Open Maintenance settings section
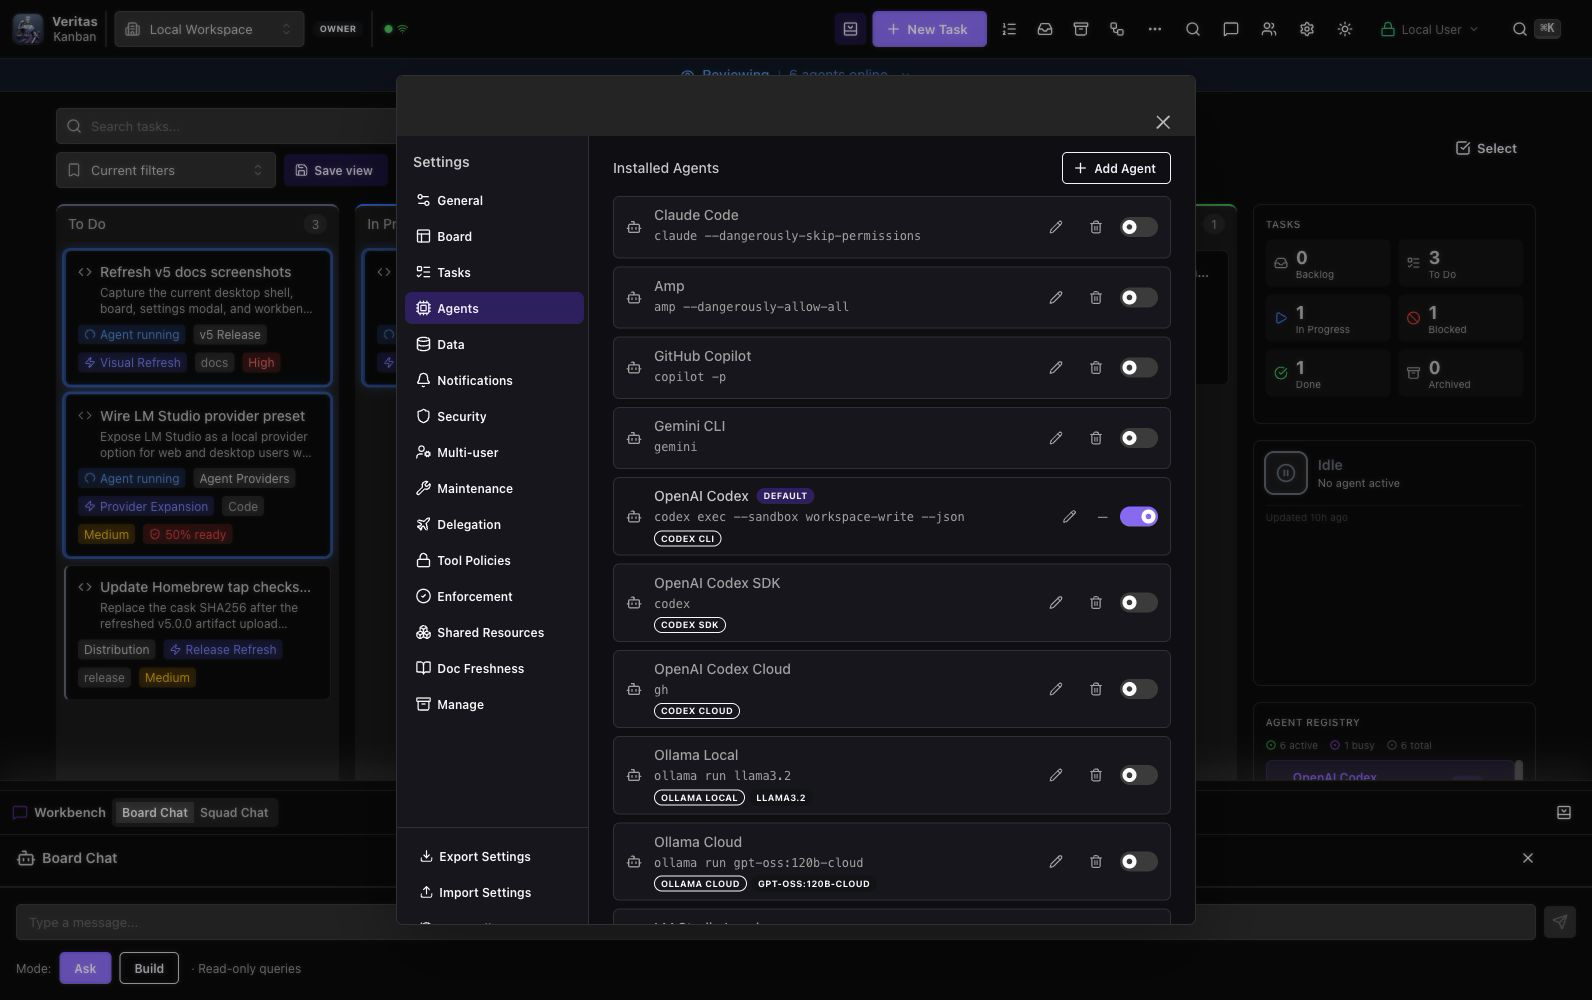The image size is (1592, 1000). 494,488
